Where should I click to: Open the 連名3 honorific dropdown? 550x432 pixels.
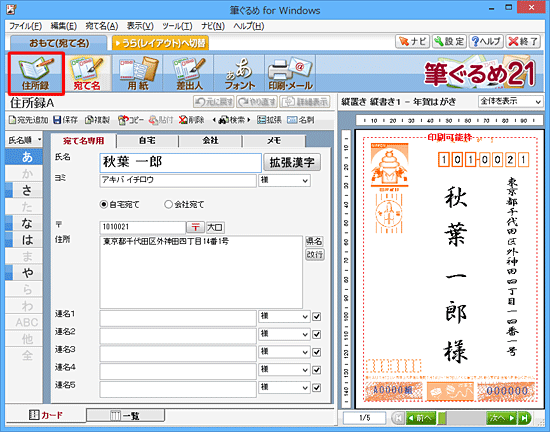tap(284, 352)
